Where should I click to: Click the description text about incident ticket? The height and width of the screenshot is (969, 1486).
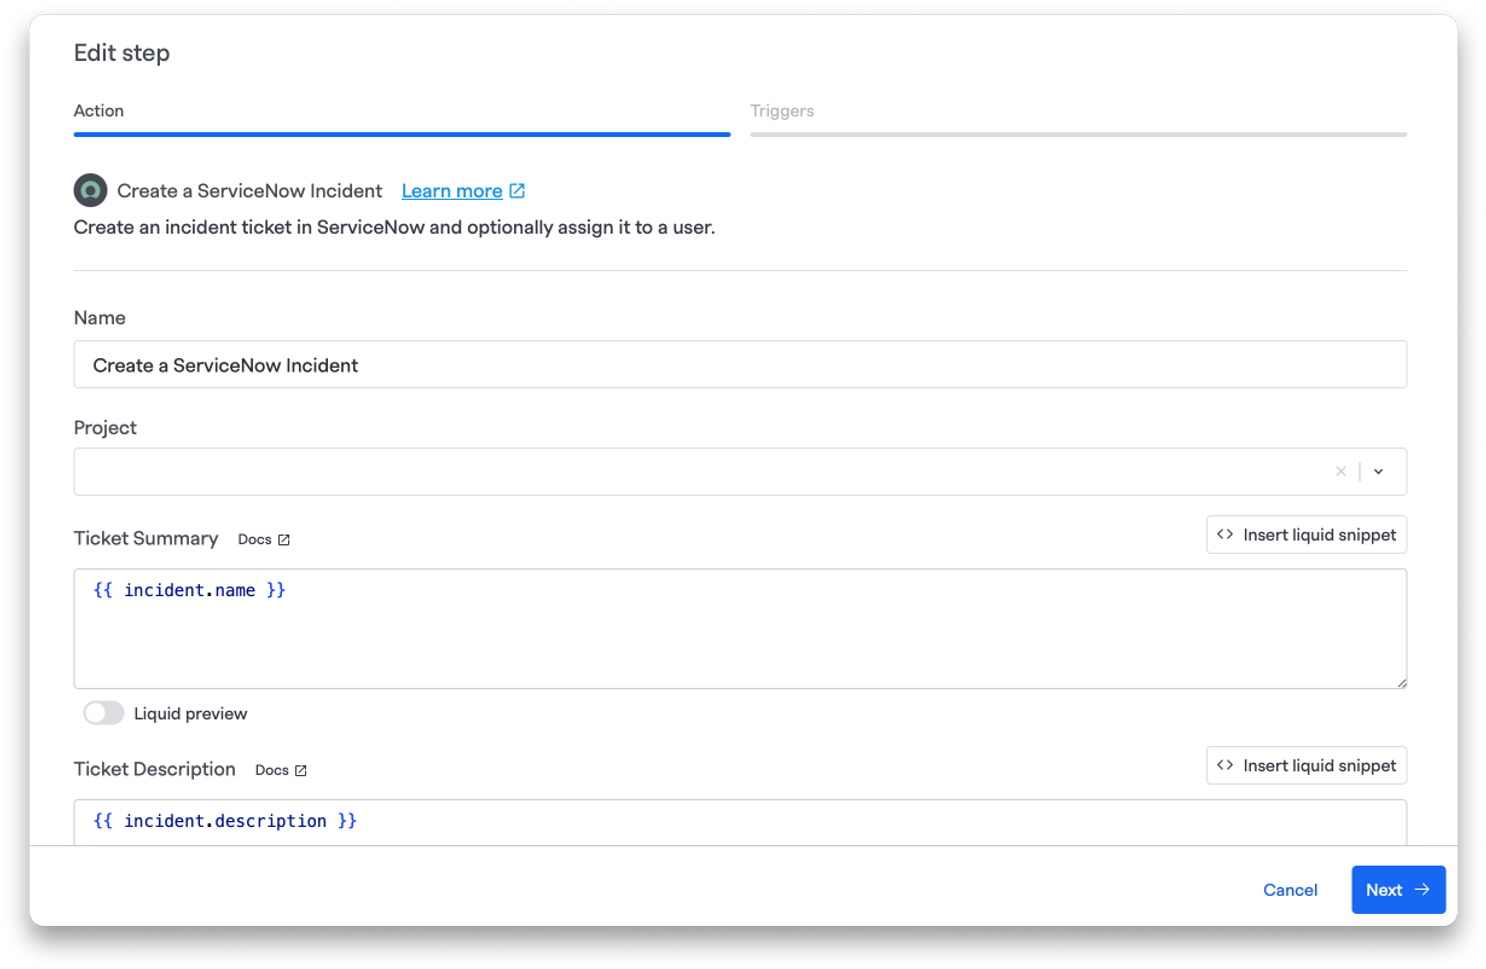(394, 228)
